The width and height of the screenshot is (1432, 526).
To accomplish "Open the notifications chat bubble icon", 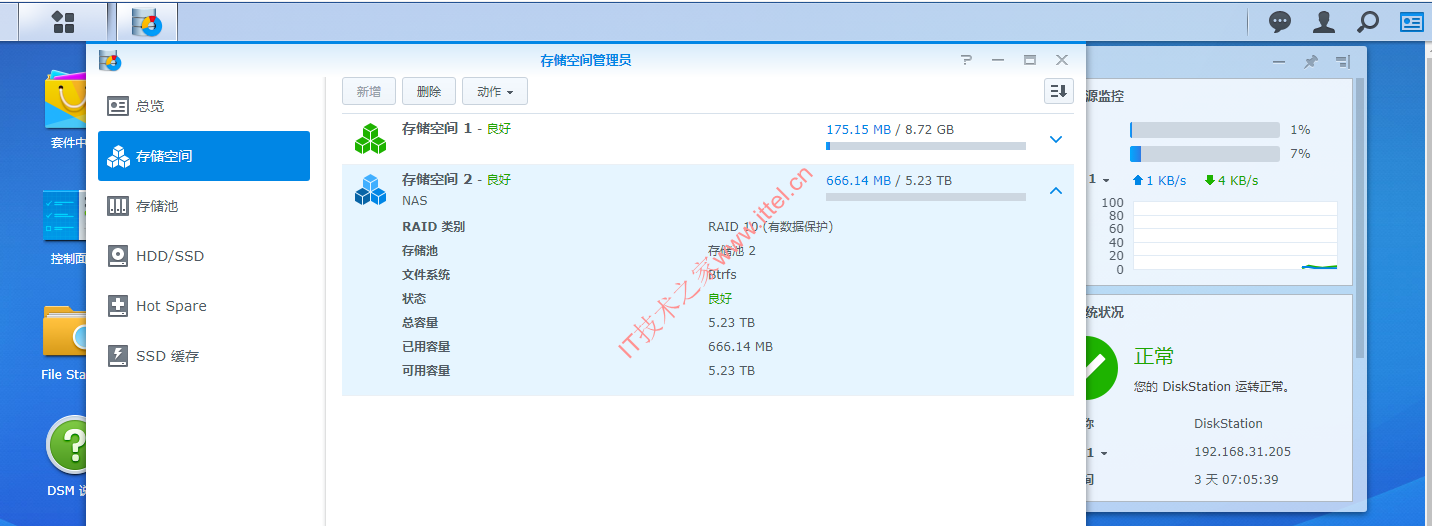I will click(x=1280, y=21).
